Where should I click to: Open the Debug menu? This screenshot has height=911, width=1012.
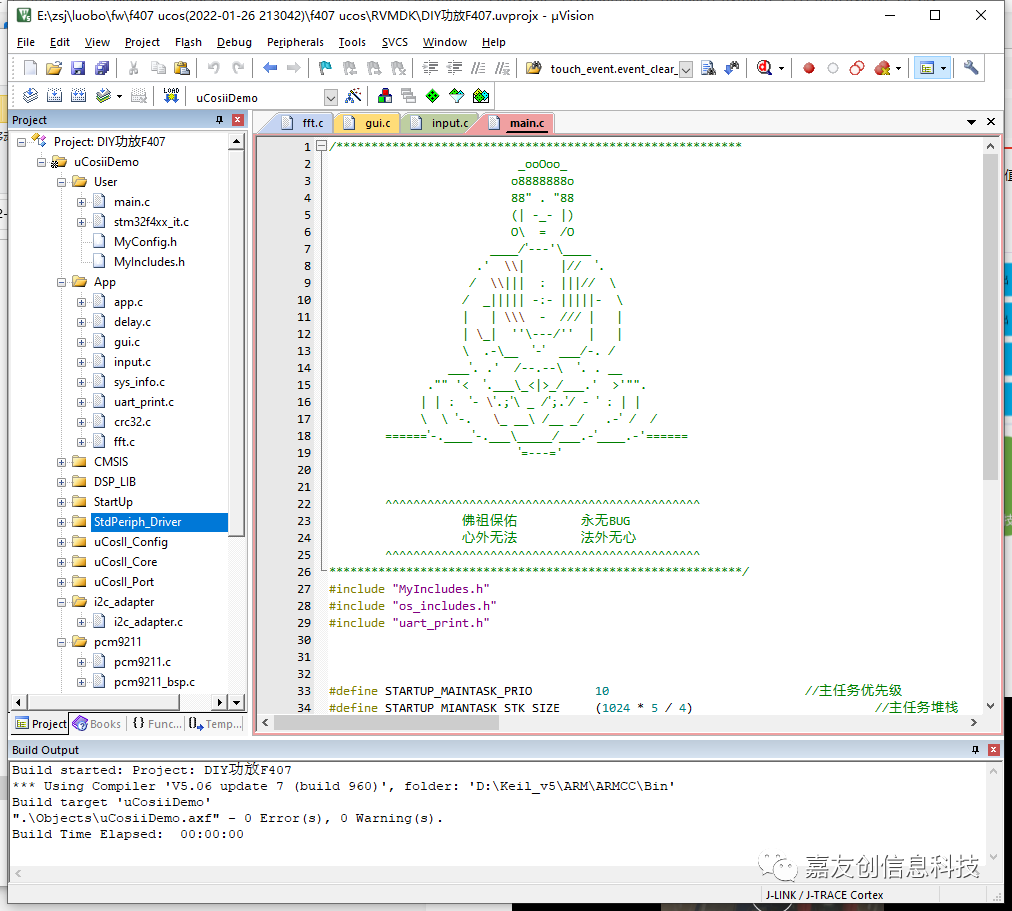234,42
